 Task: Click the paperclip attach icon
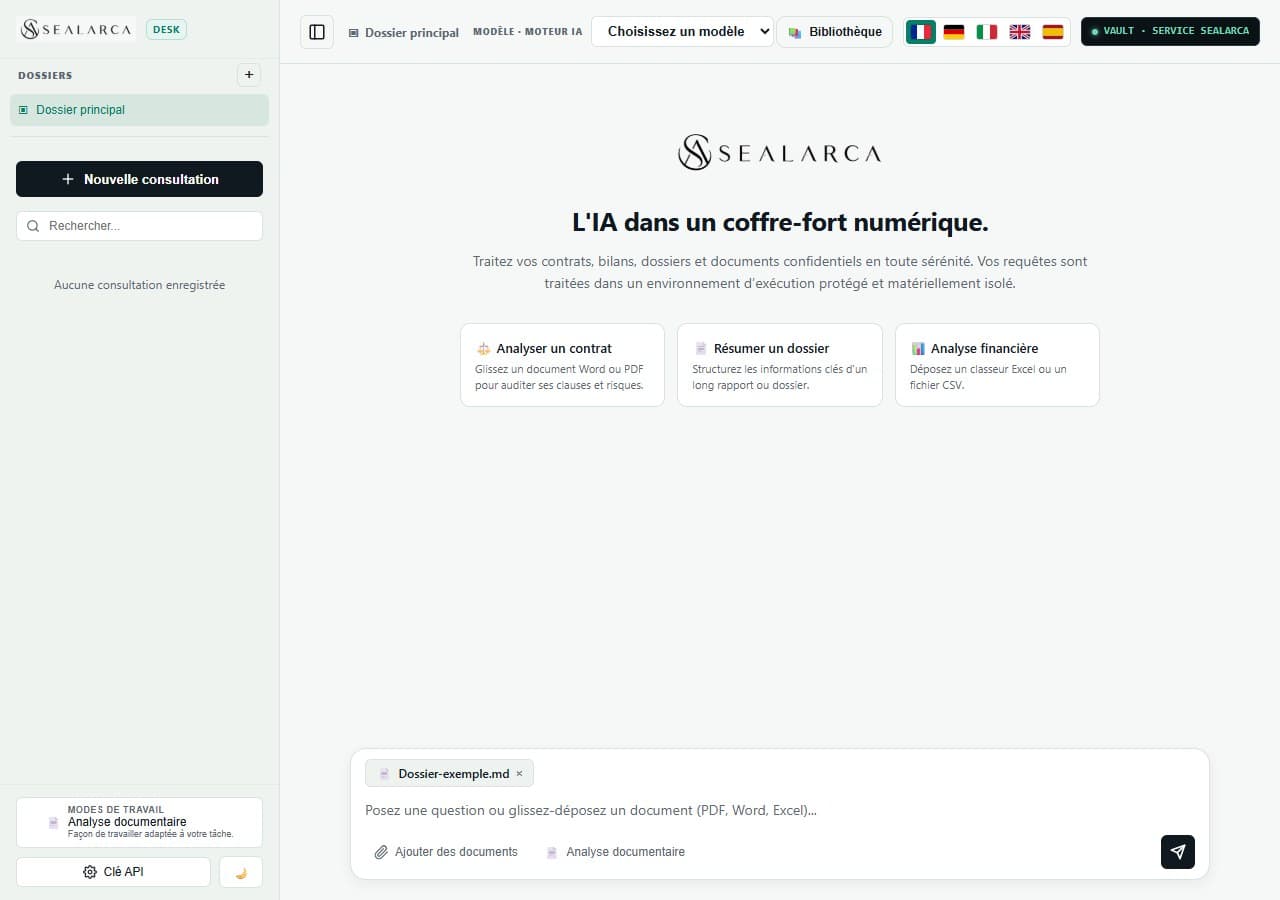coord(381,852)
